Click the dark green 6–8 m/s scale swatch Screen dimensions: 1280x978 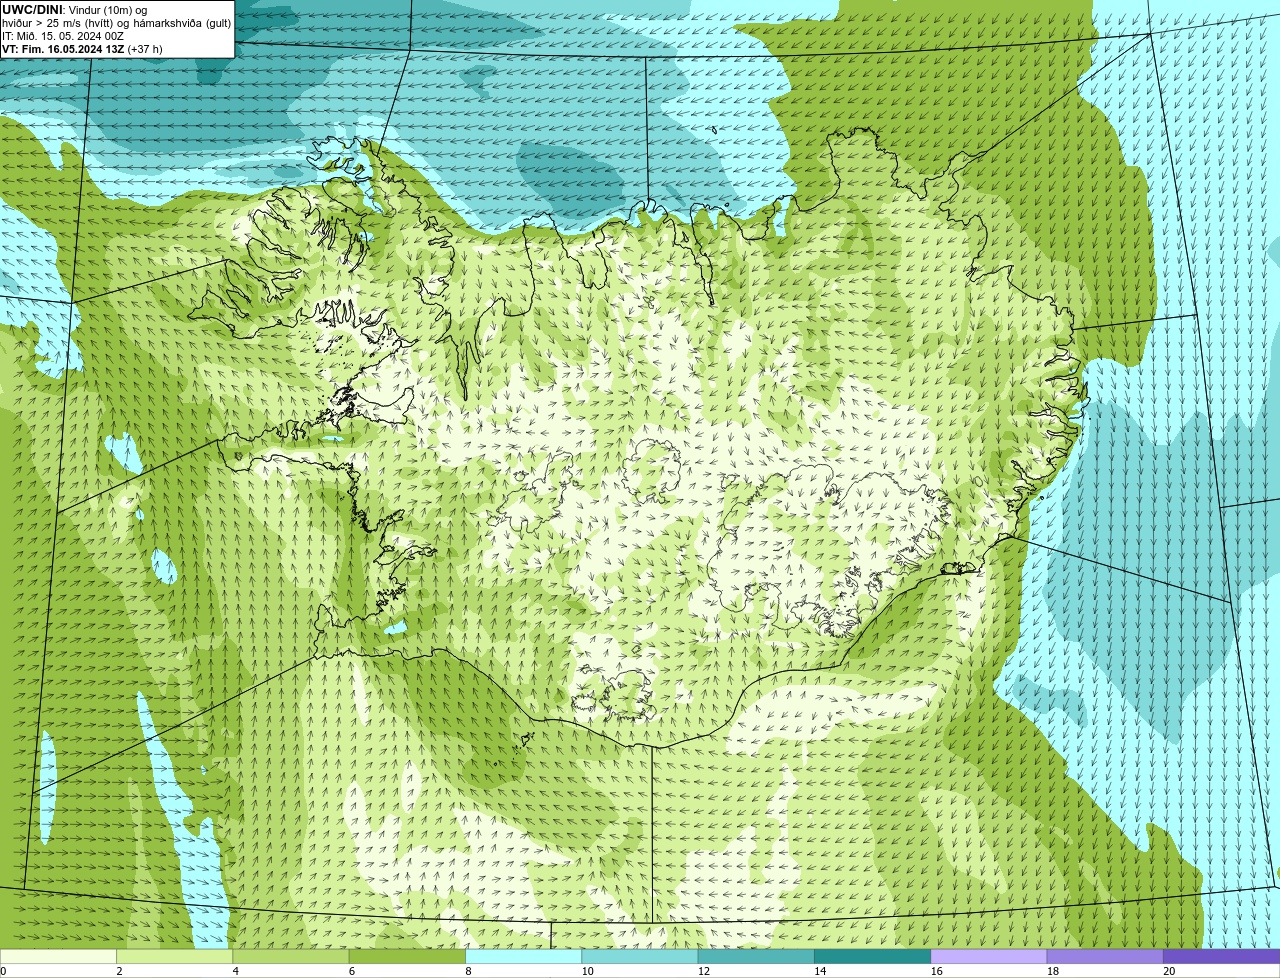[407, 957]
